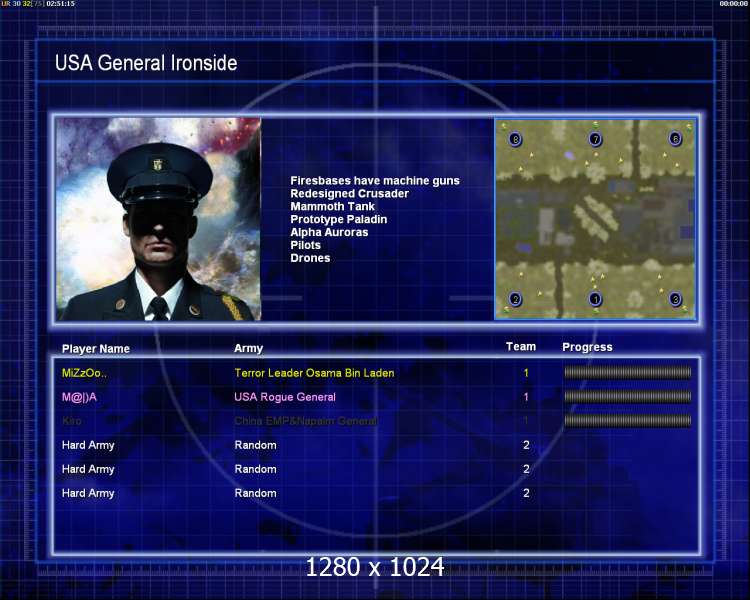Click 'Terror Leader Osama Bin Laden' army entry

(314, 373)
